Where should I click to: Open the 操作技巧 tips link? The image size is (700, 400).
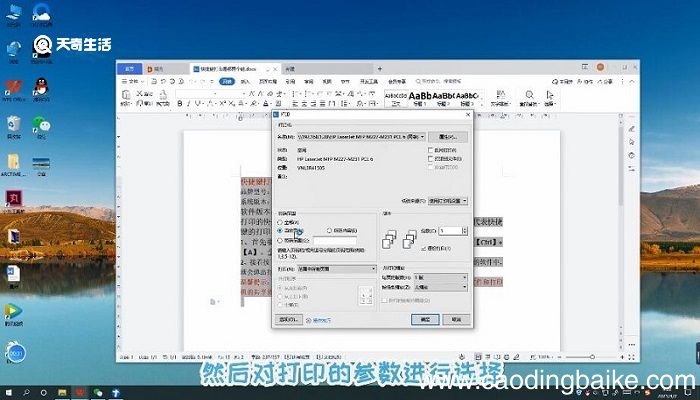[x=319, y=320]
